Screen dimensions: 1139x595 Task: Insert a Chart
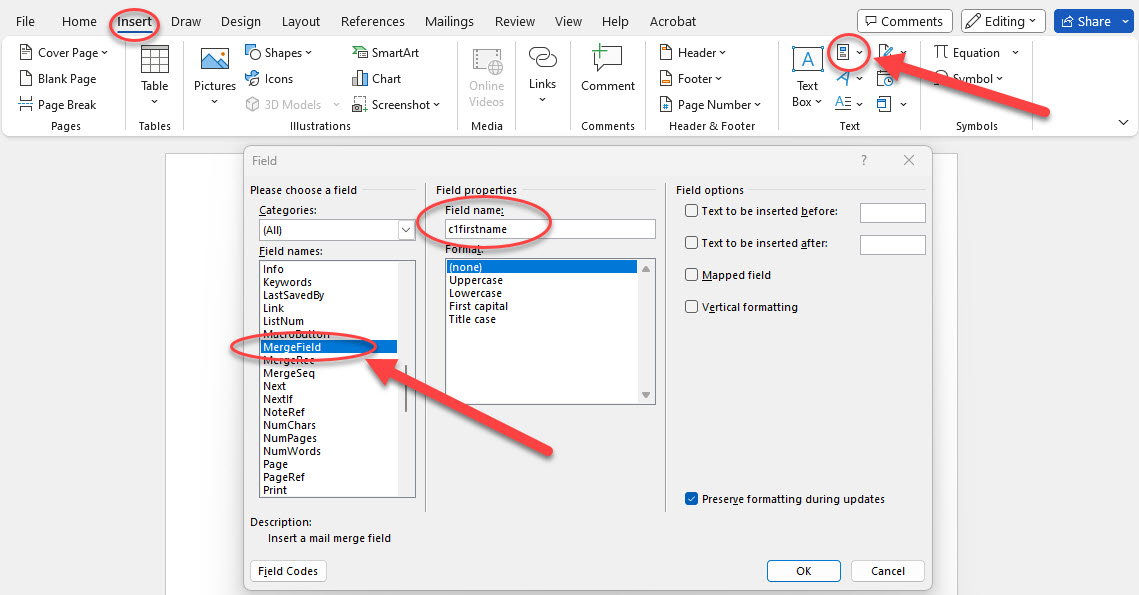(x=376, y=78)
